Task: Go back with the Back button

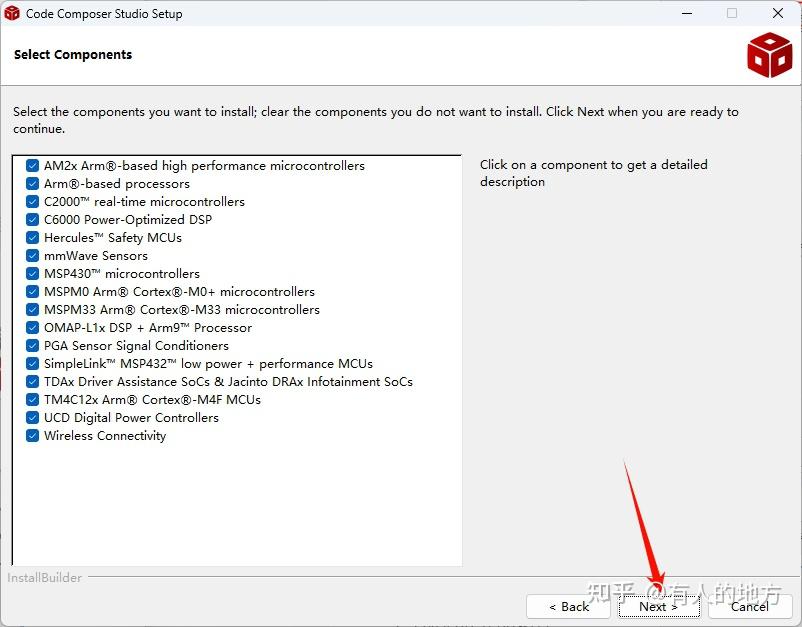Action: (568, 607)
